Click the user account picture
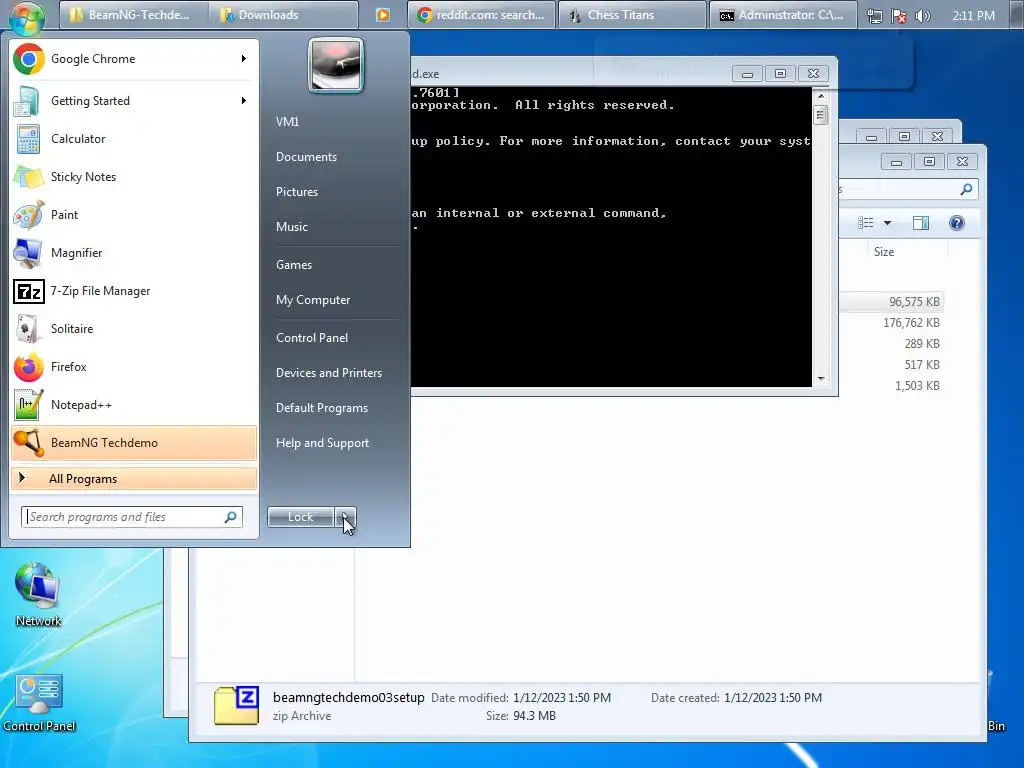Image resolution: width=1024 pixels, height=768 pixels. 336,65
